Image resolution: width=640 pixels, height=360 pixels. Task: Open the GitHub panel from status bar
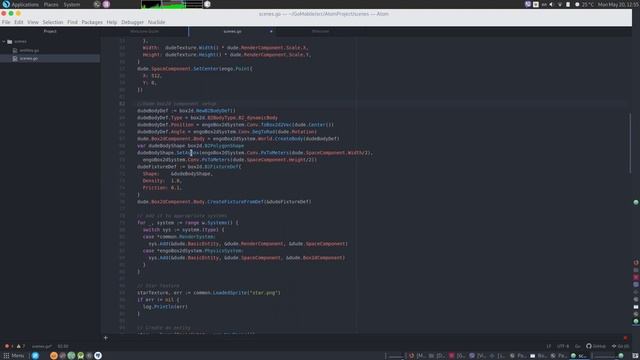click(596, 346)
